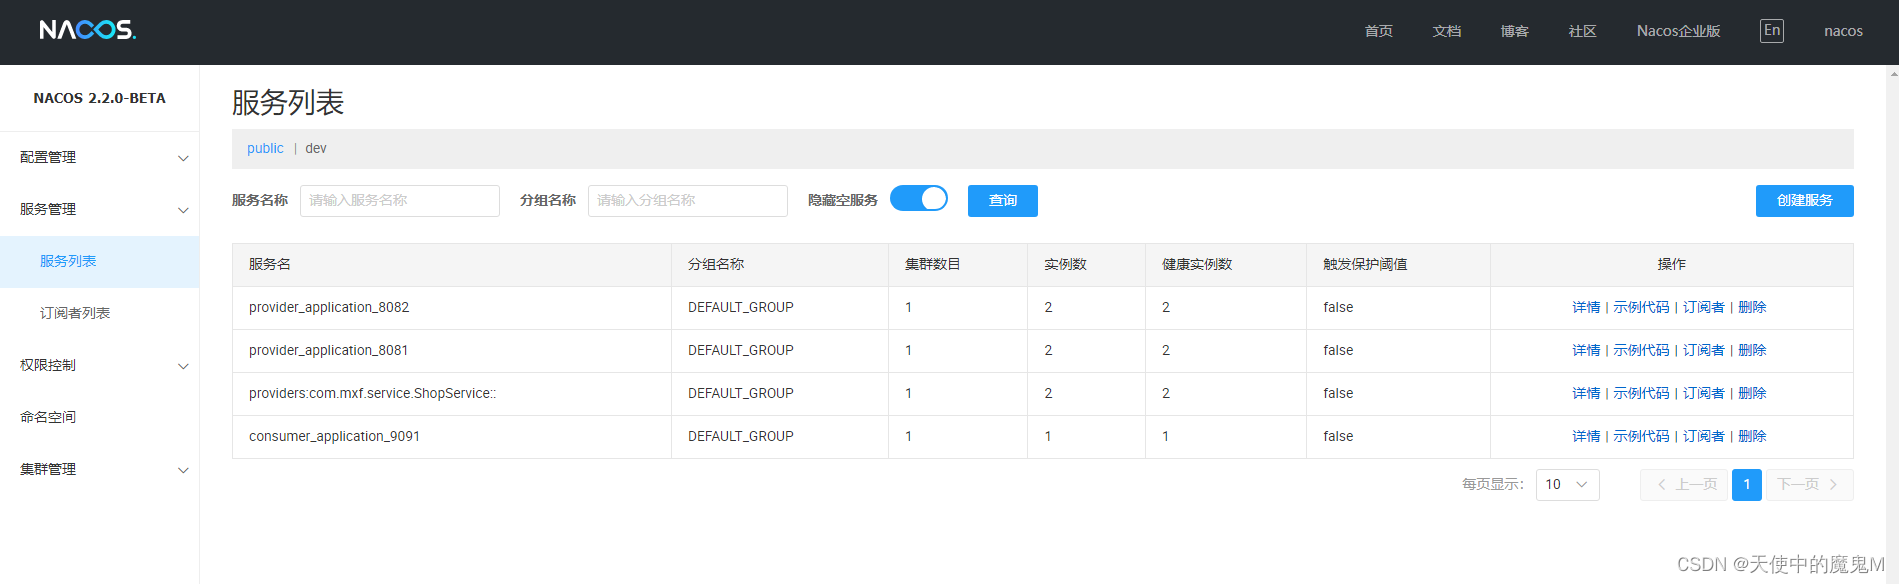Viewport: 1899px width, 584px height.
Task: Click 删除 for provider_application_8081
Action: tap(1752, 350)
